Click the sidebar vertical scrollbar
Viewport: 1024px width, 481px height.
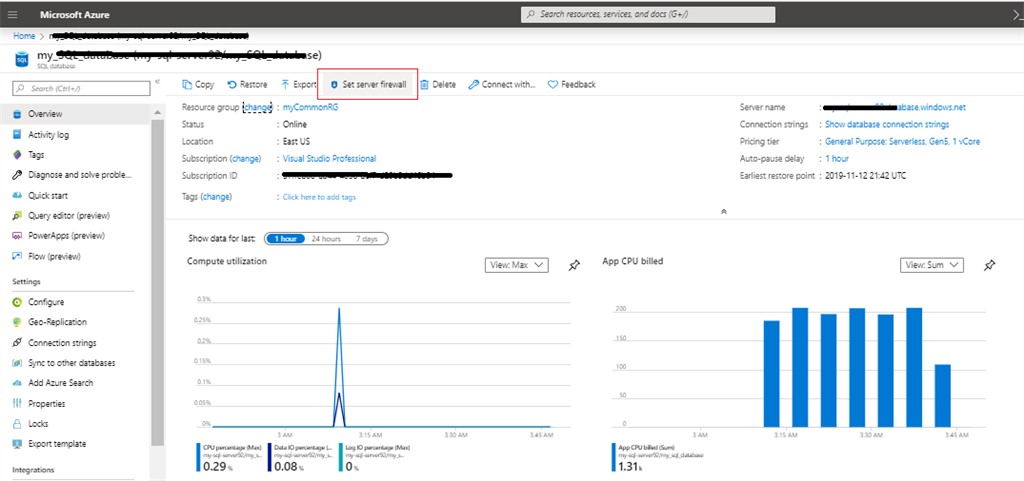(x=157, y=281)
